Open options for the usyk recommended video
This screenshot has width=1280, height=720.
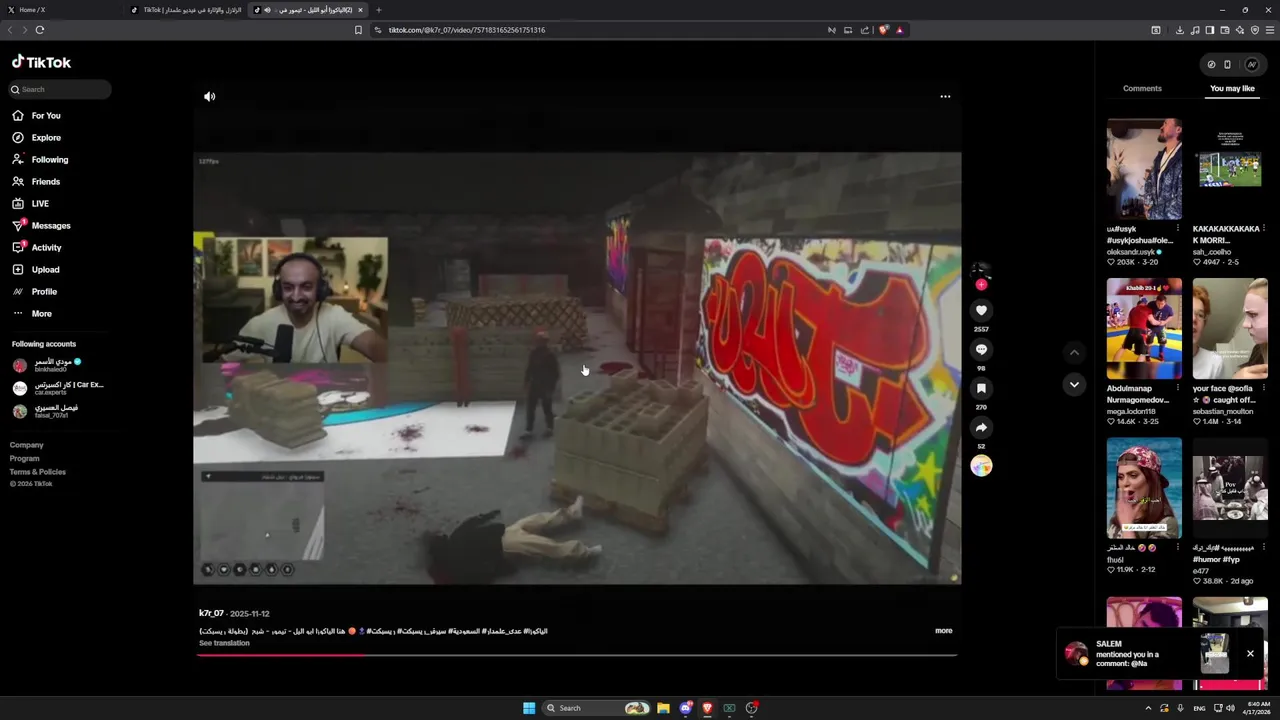click(x=1178, y=229)
